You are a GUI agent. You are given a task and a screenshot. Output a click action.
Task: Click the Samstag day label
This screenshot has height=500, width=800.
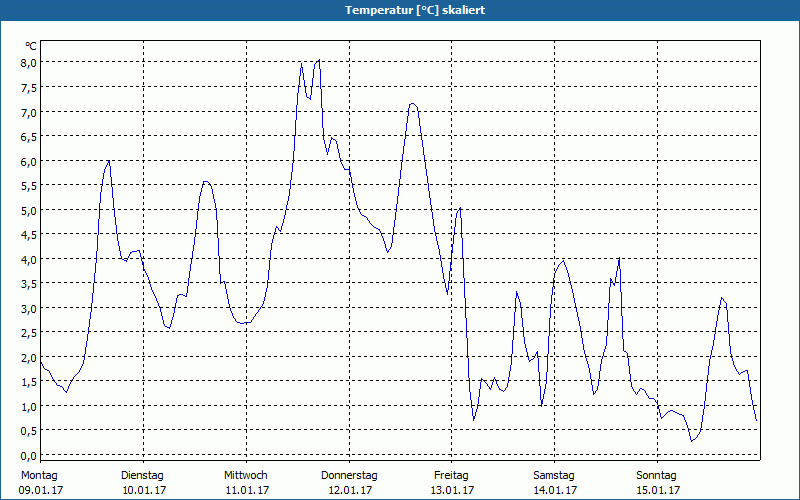(x=554, y=475)
